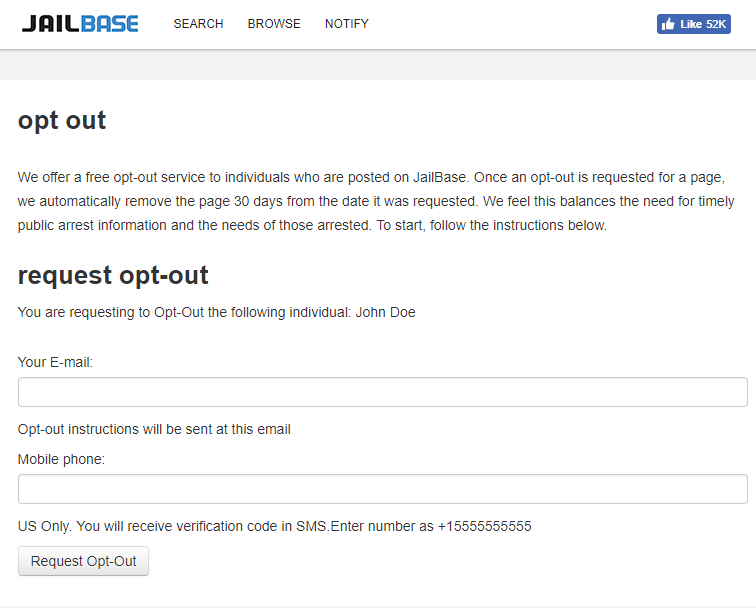The height and width of the screenshot is (608, 756).
Task: Open the SEARCH menu item
Action: [198, 24]
